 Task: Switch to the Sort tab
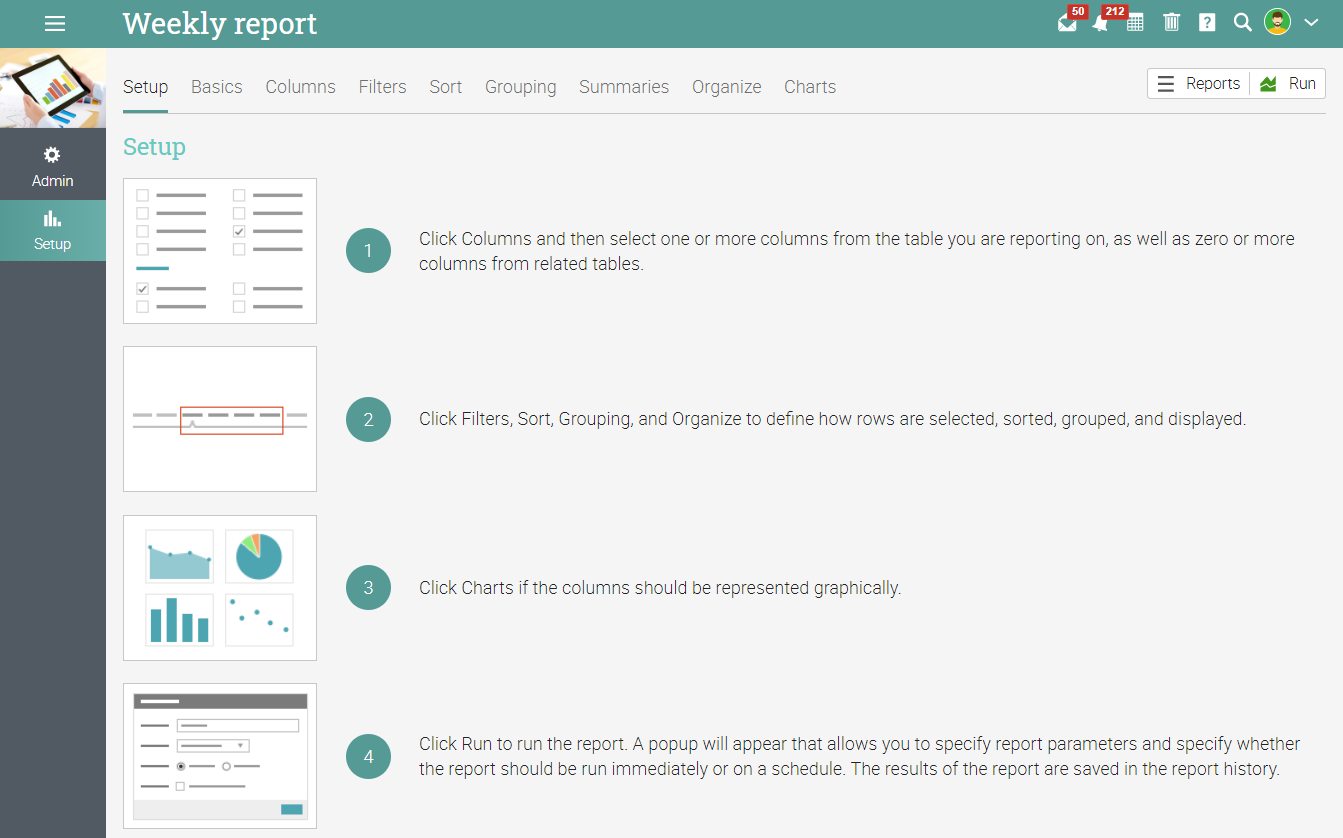[446, 87]
